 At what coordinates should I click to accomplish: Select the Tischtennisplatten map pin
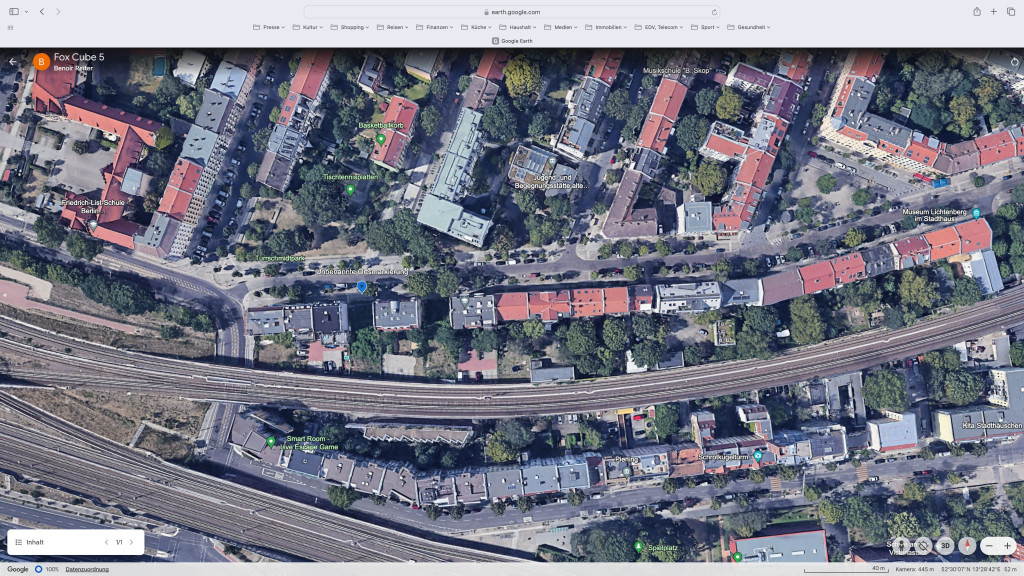351,190
